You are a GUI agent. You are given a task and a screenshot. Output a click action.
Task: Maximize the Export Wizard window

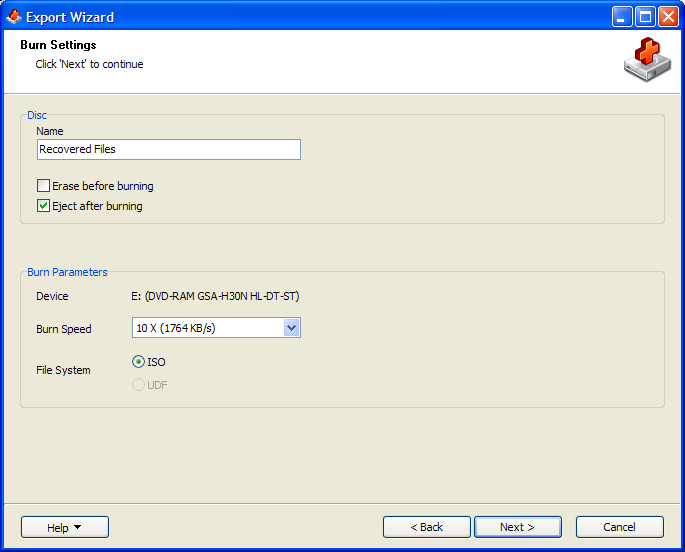coord(645,17)
